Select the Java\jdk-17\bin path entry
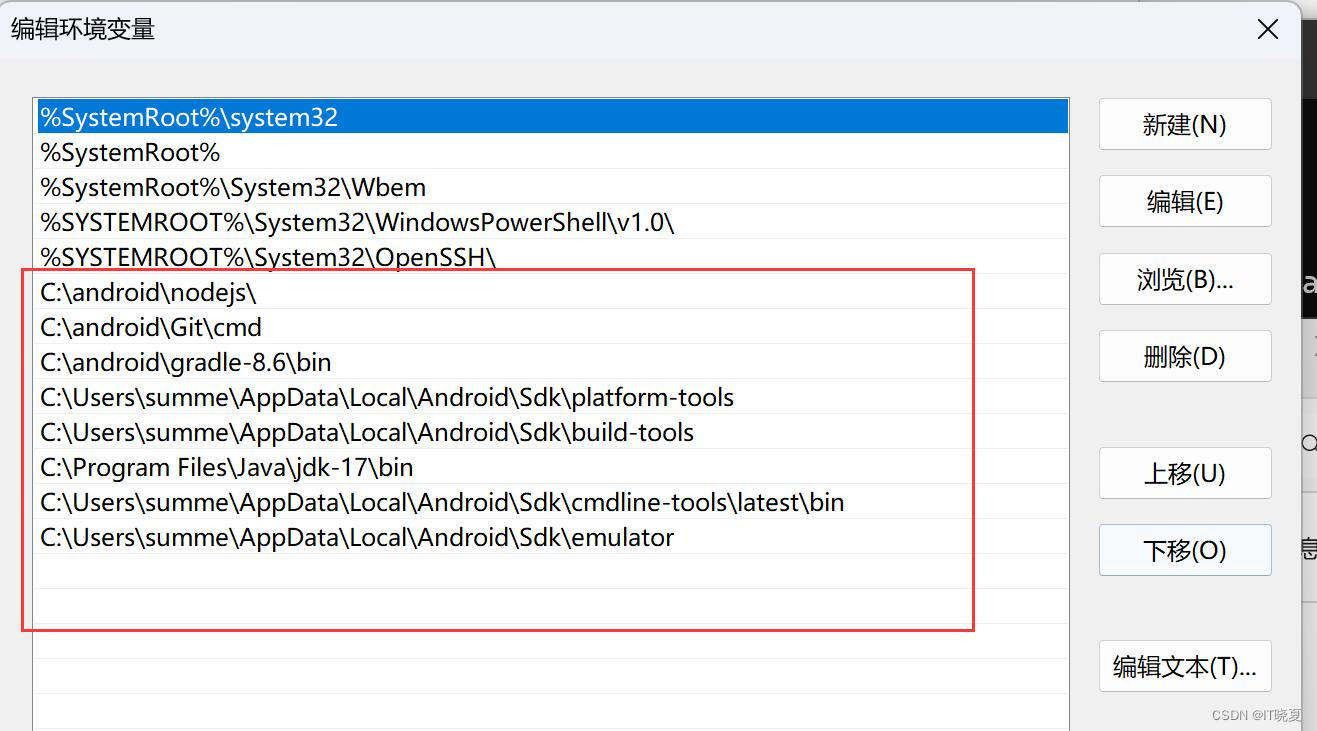Image resolution: width=1317 pixels, height=731 pixels. click(552, 467)
